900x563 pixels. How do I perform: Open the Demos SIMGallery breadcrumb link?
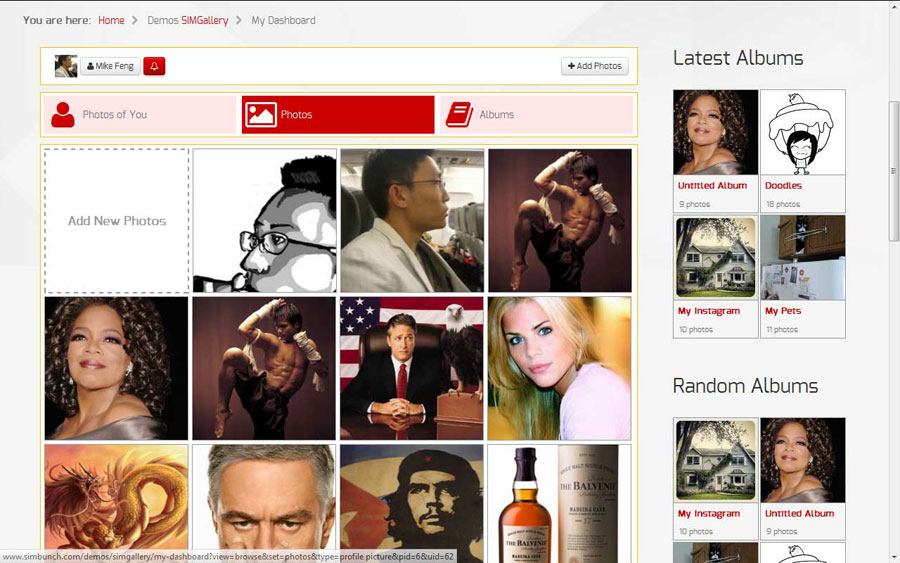click(188, 20)
